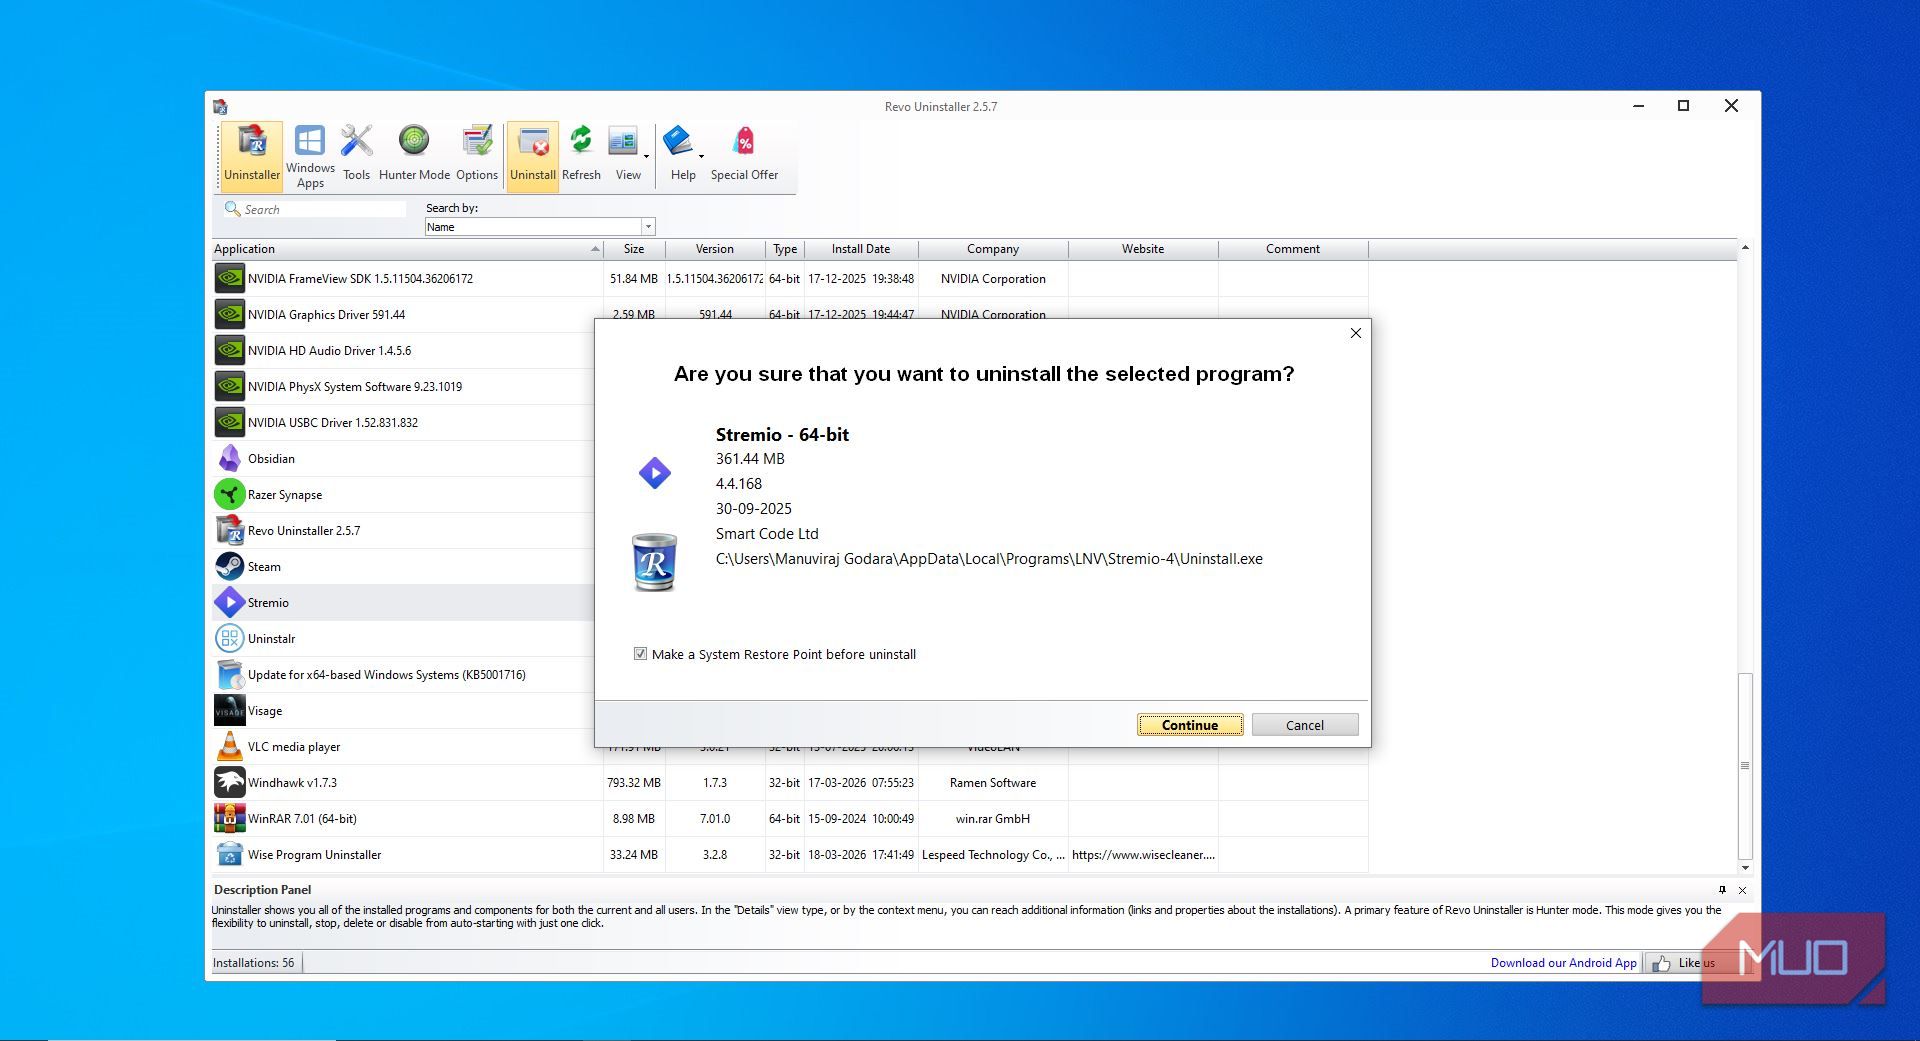This screenshot has height=1041, width=1920.
Task: Expand the View dropdown arrow
Action: tap(647, 156)
